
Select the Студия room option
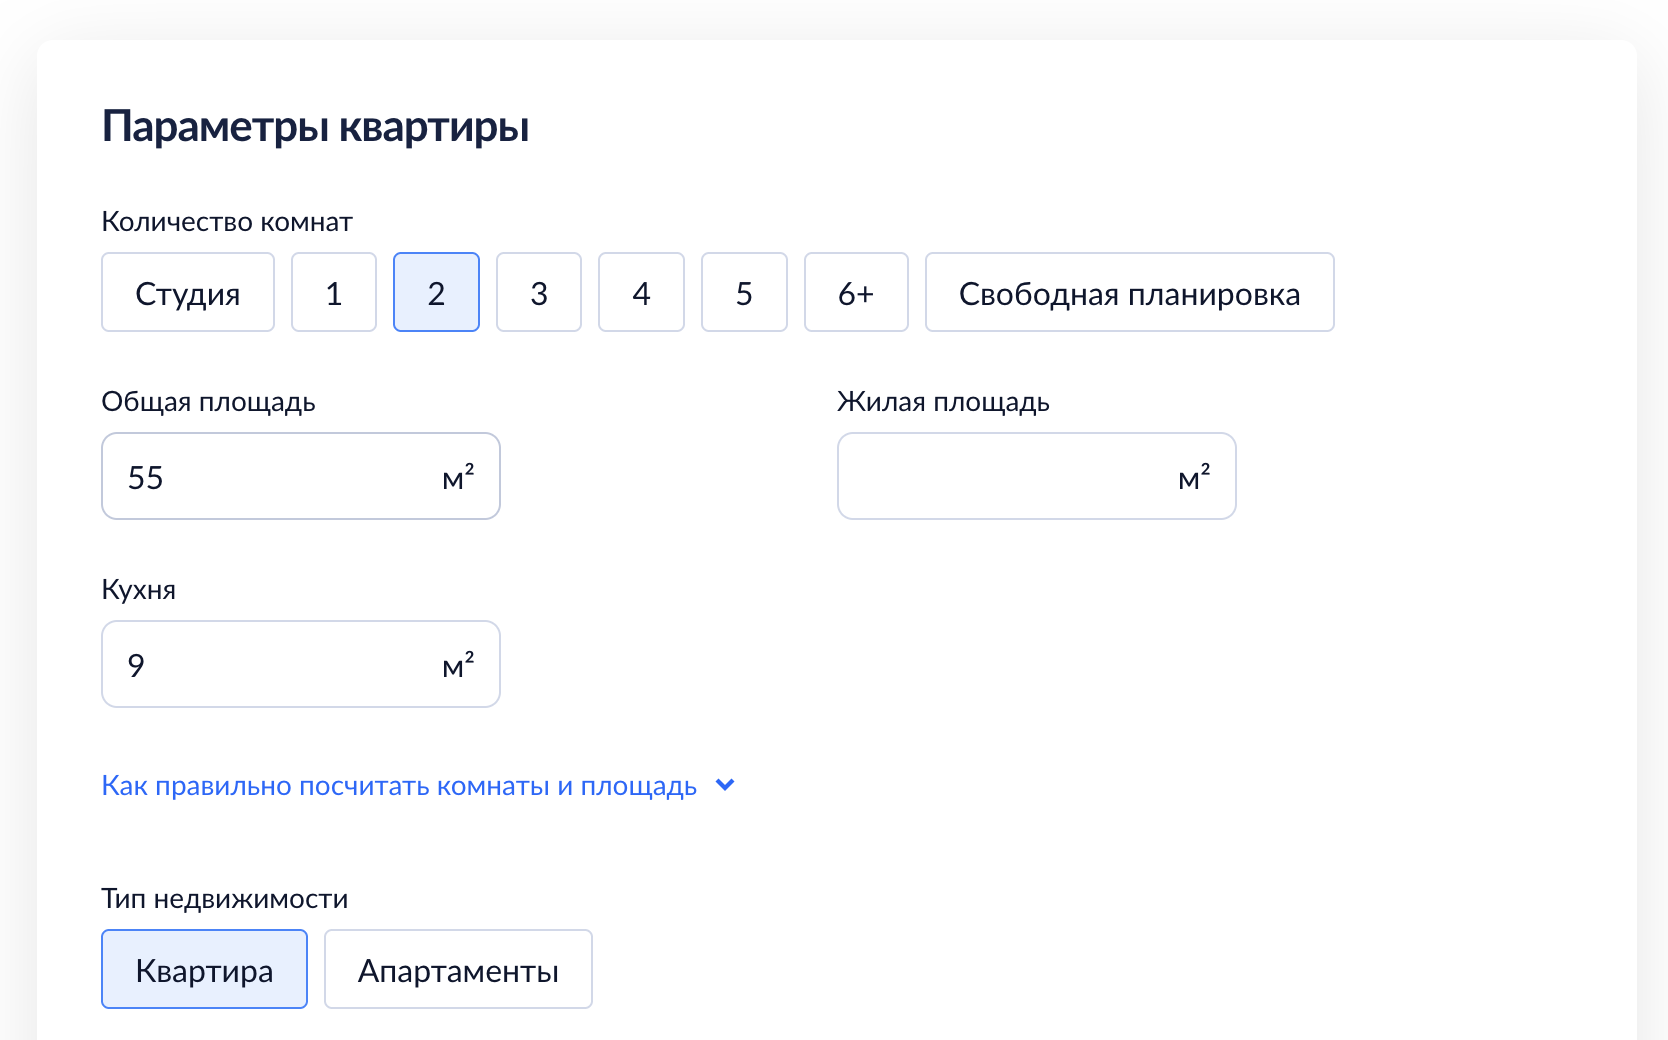point(188,293)
